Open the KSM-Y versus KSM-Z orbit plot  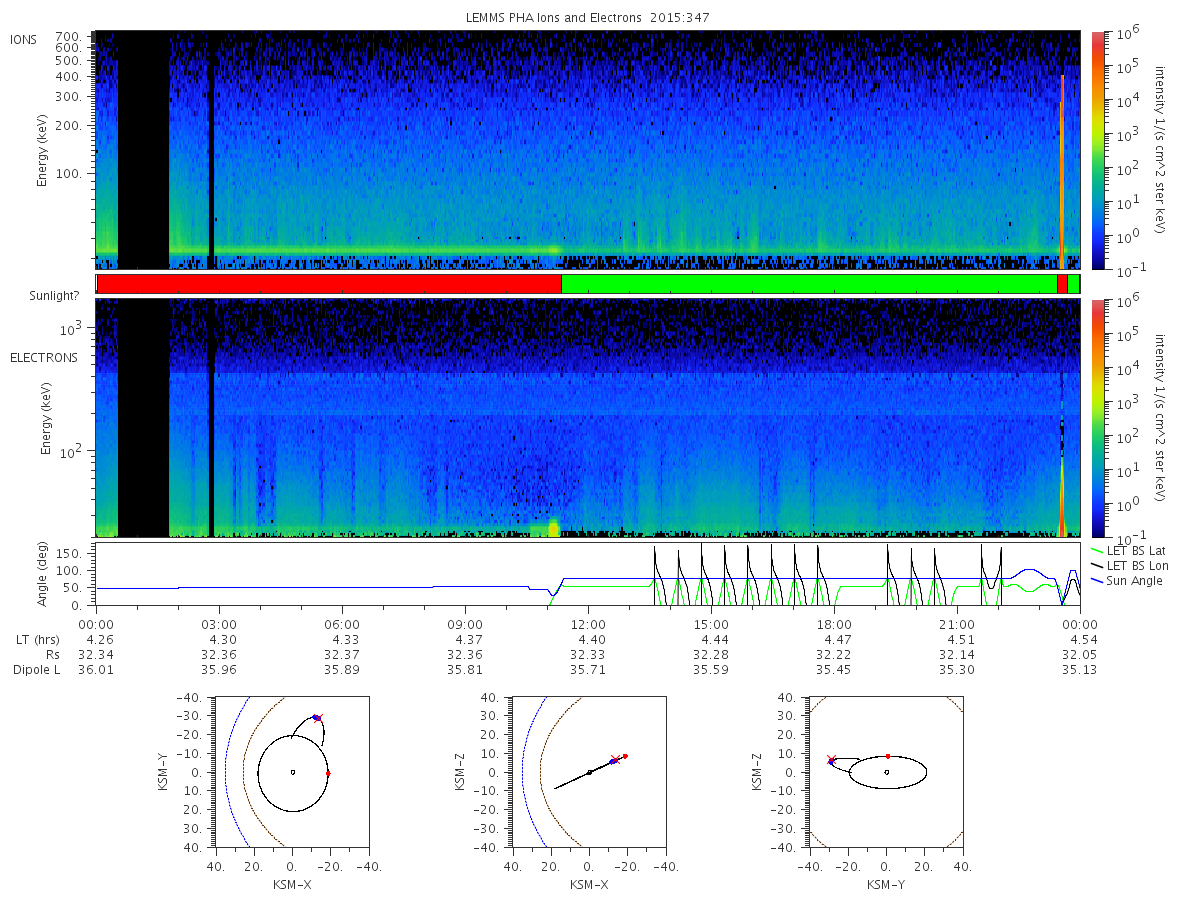click(x=886, y=771)
